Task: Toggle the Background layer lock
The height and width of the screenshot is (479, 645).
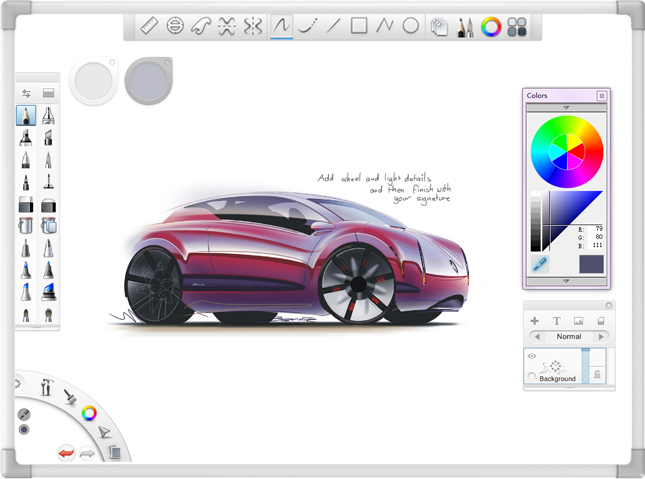Action: pos(597,374)
